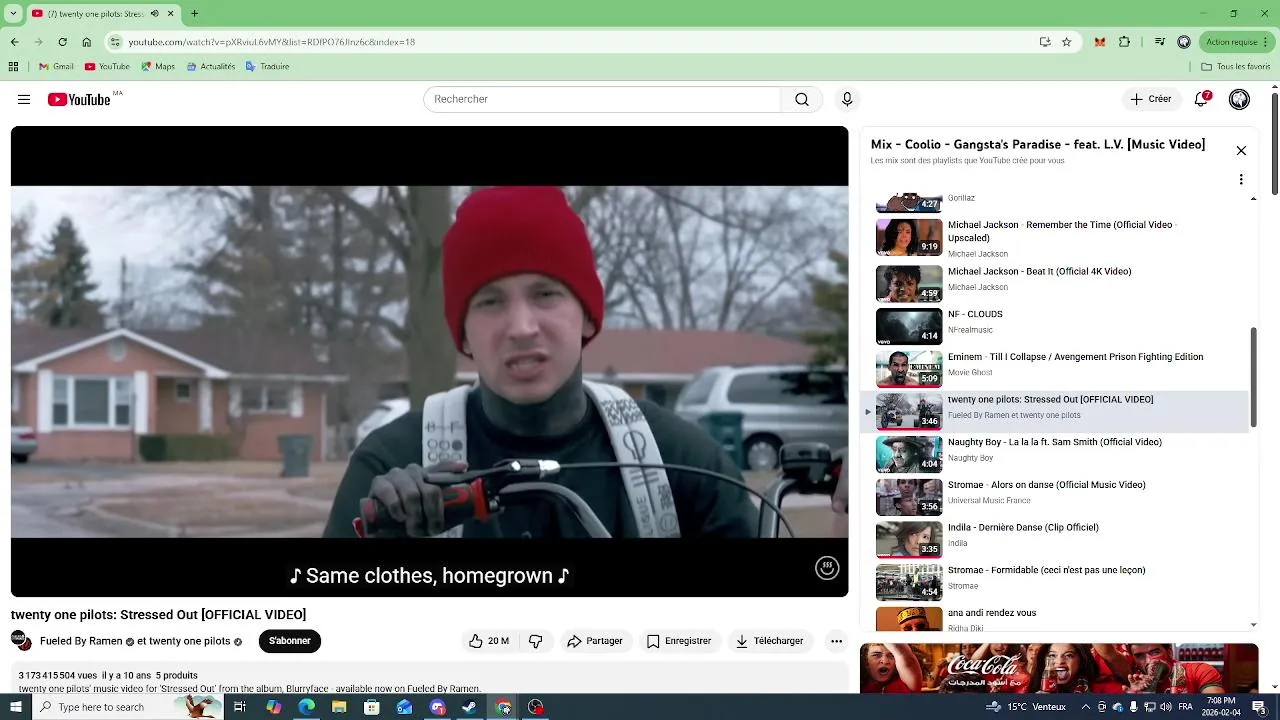Play Indila Dernière Danse playlist item
Image resolution: width=1280 pixels, height=720 pixels.
click(1055, 539)
